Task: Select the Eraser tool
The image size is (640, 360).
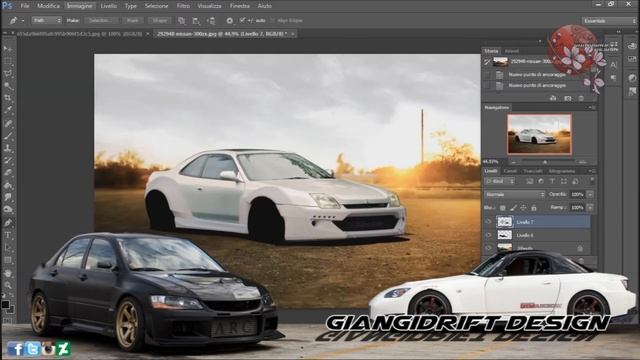Action: coord(8,173)
